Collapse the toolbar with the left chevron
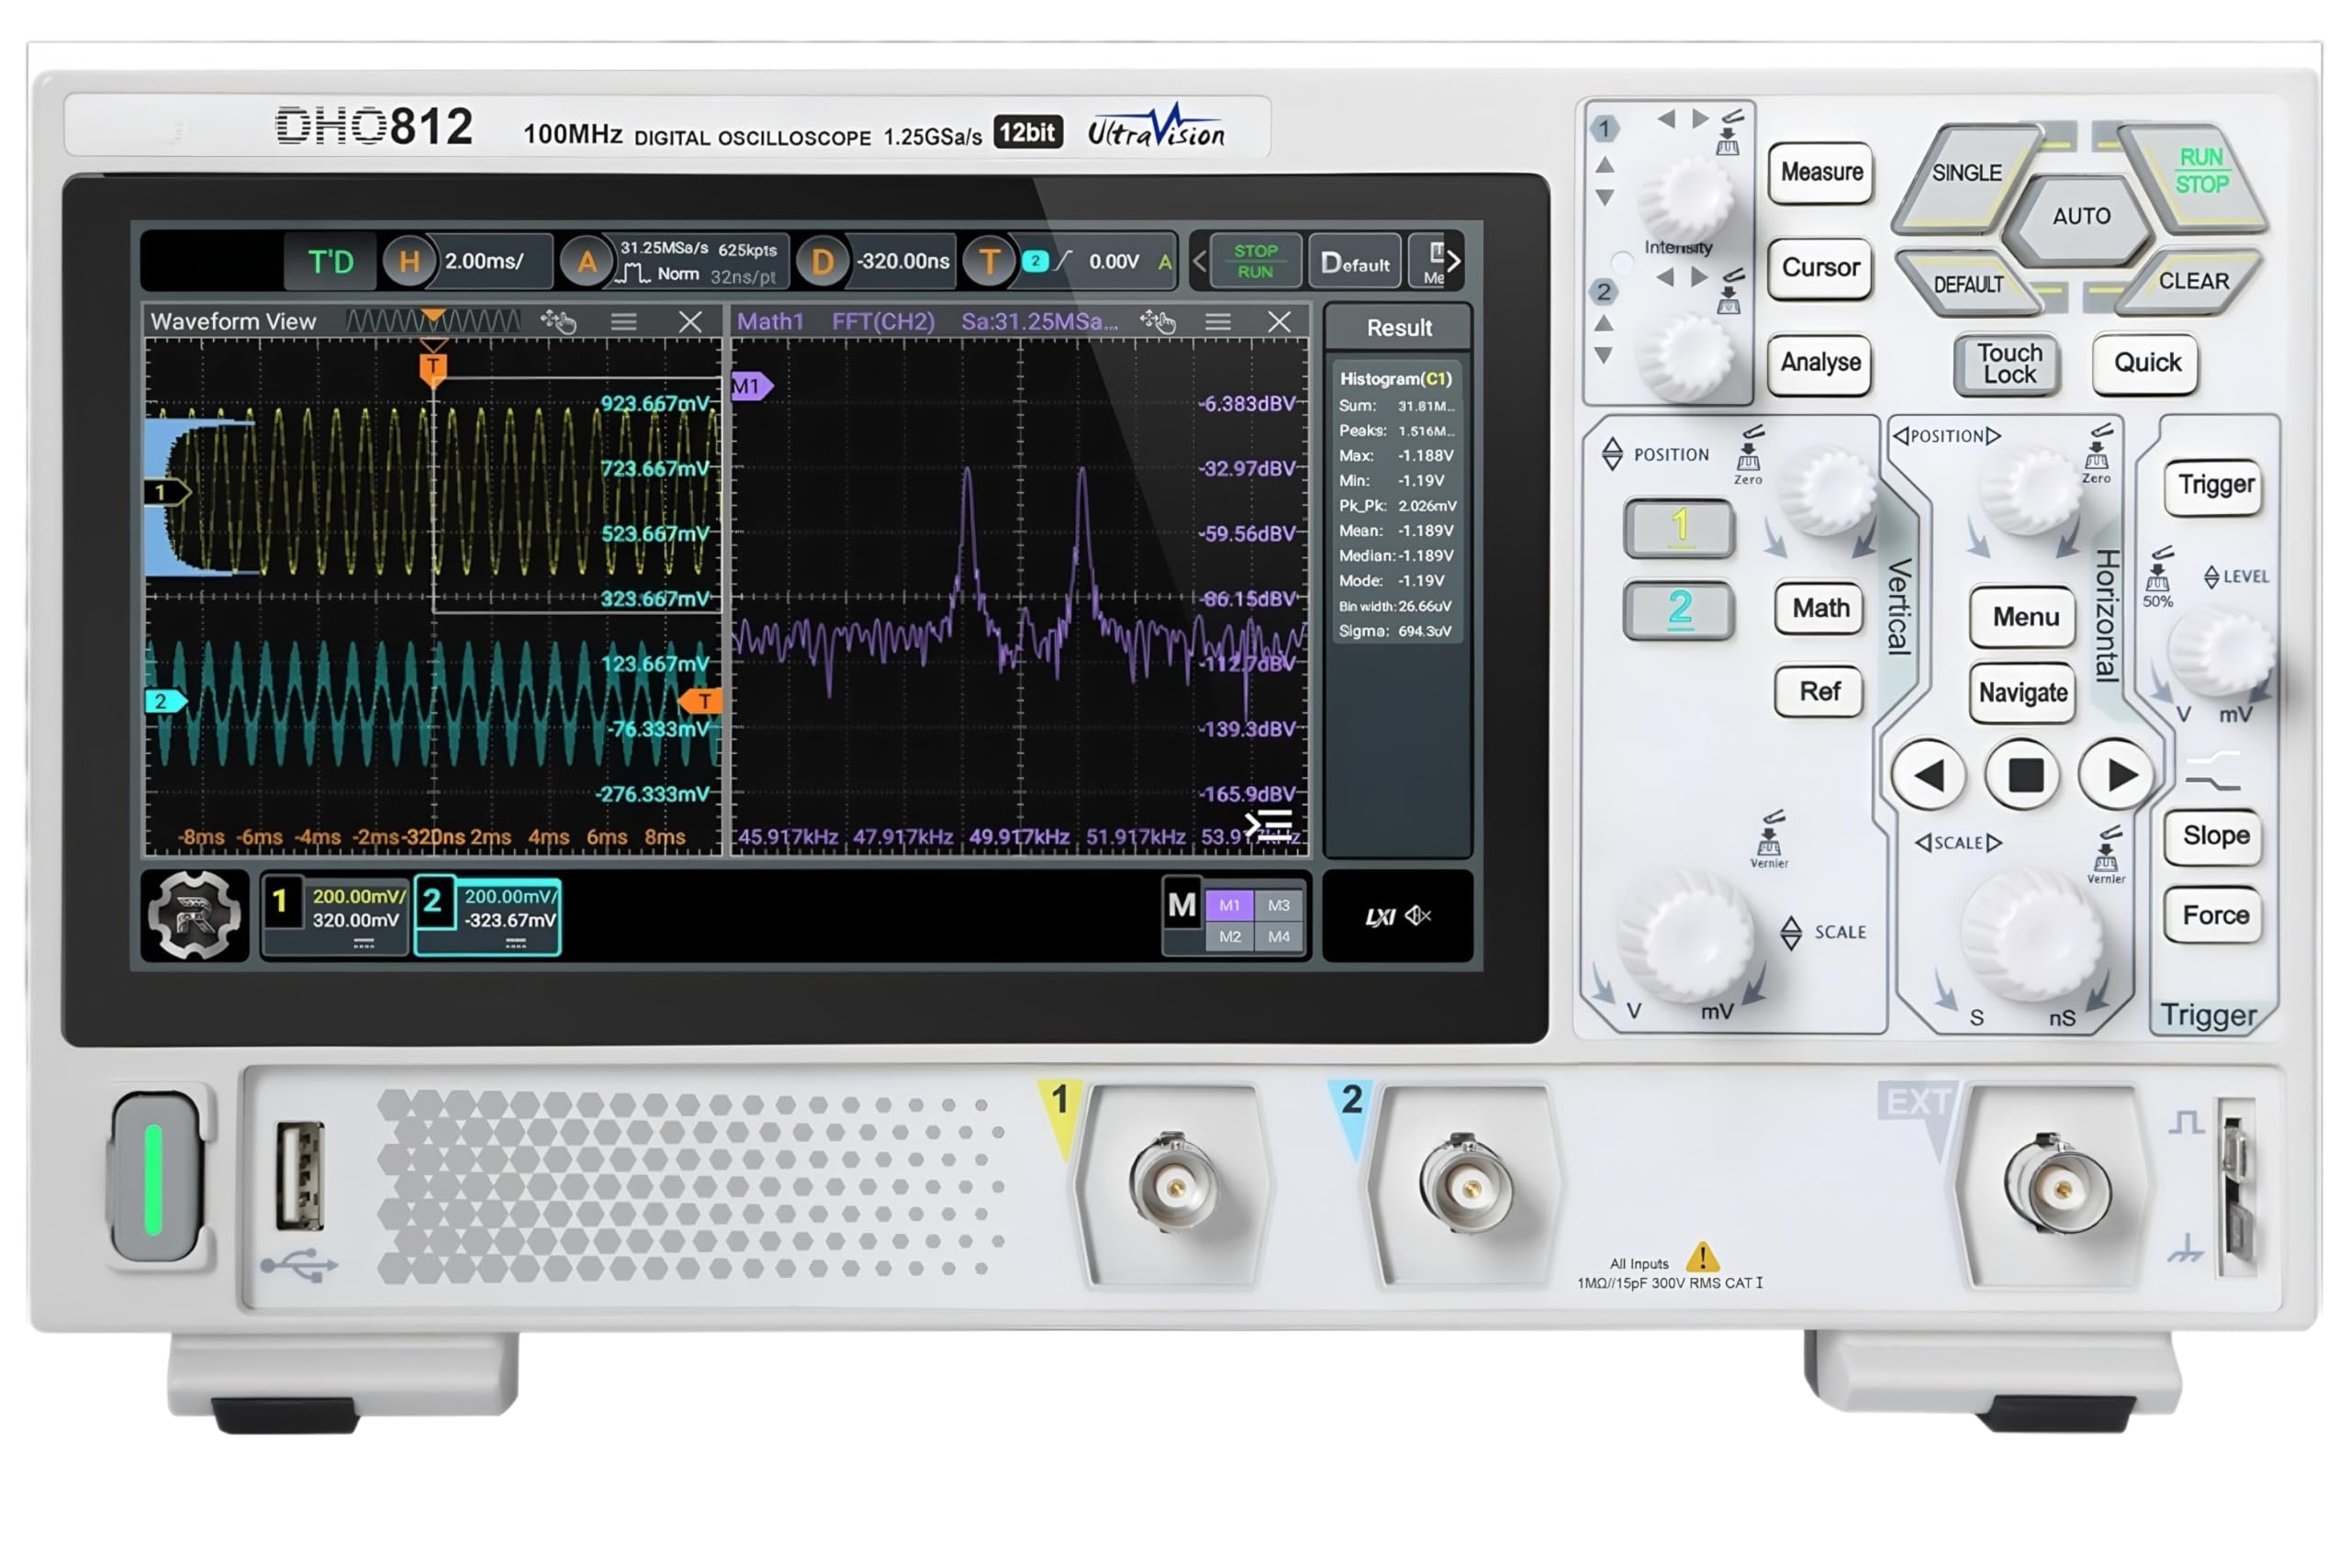2350x1568 pixels. point(1199,262)
